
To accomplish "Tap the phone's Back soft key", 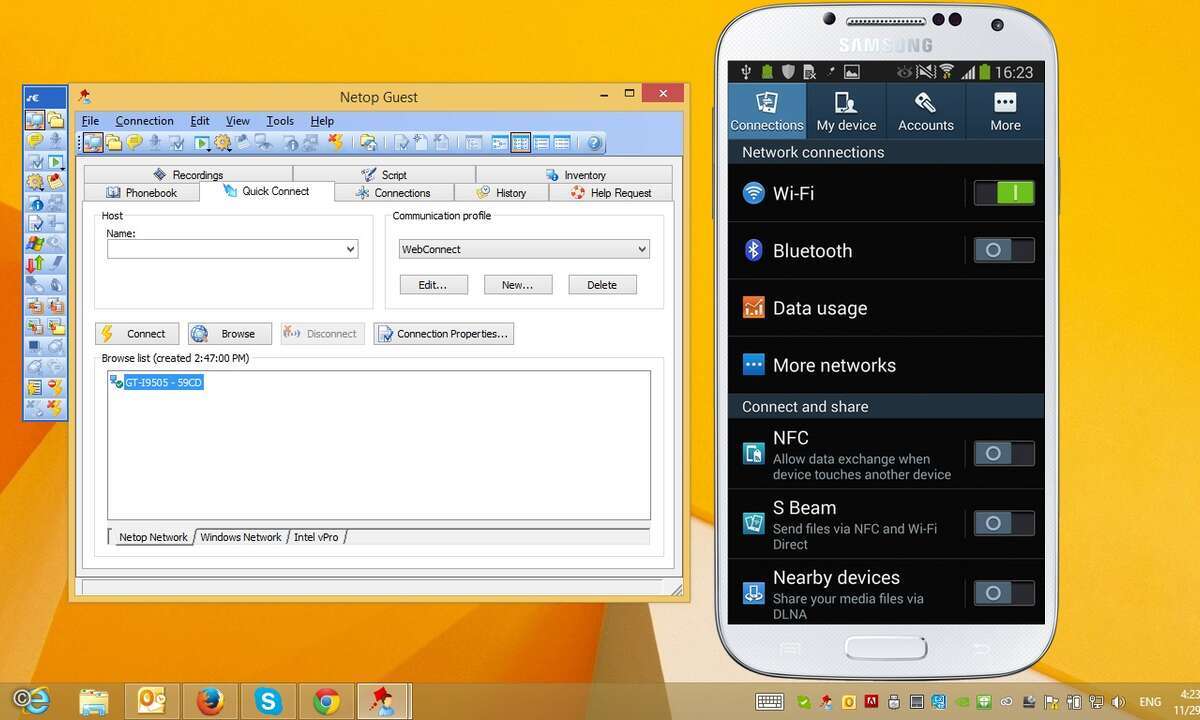I will [981, 648].
